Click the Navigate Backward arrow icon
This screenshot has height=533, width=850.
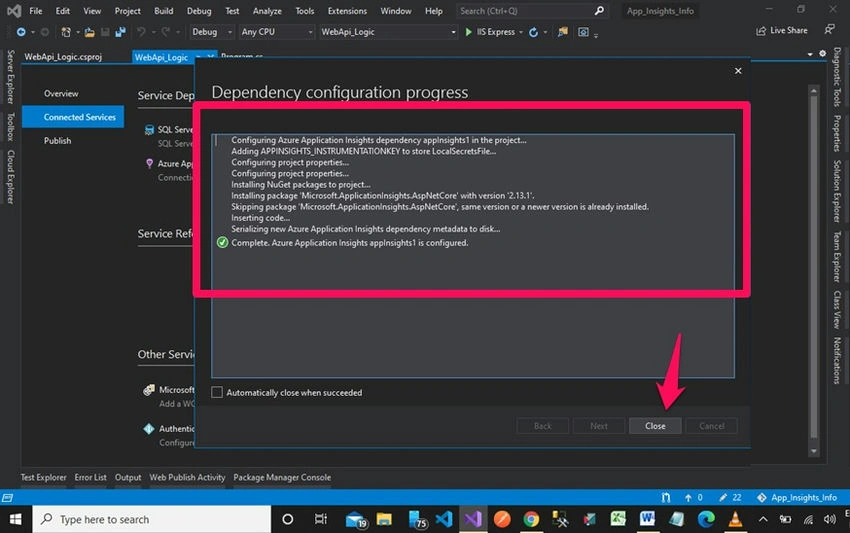pos(21,32)
